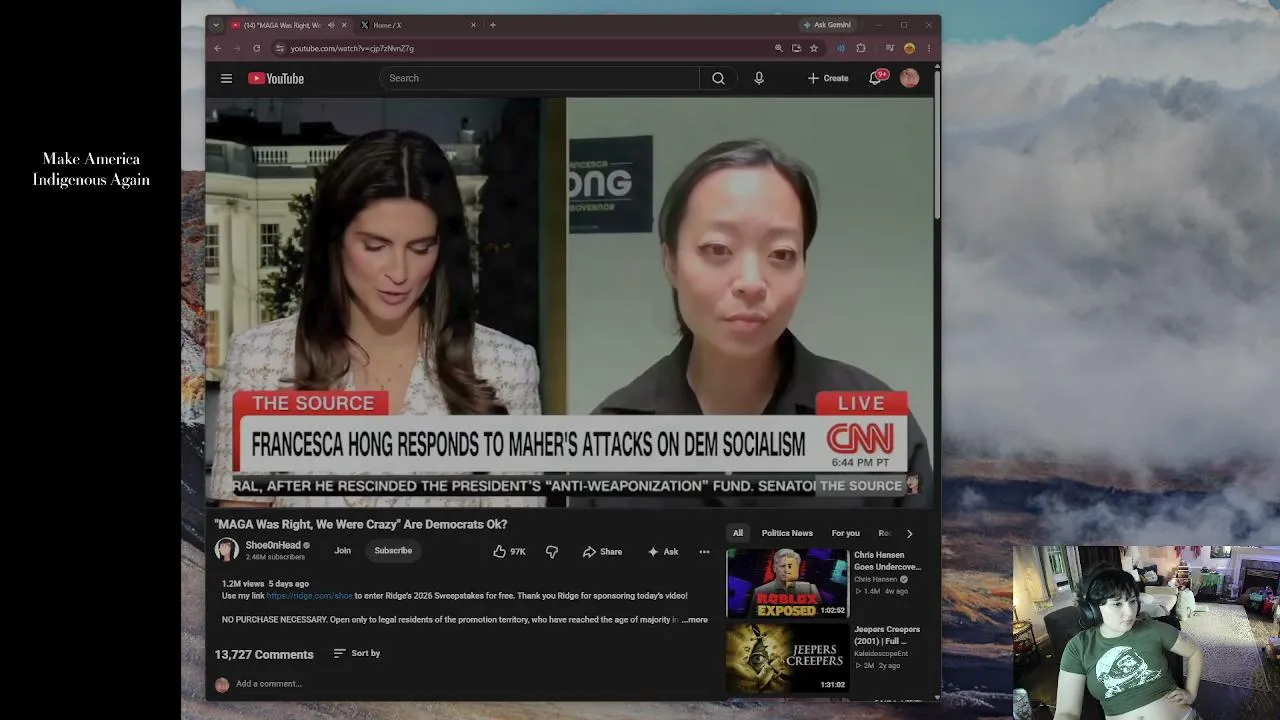Click the install/cast icon in address bar

(796, 48)
